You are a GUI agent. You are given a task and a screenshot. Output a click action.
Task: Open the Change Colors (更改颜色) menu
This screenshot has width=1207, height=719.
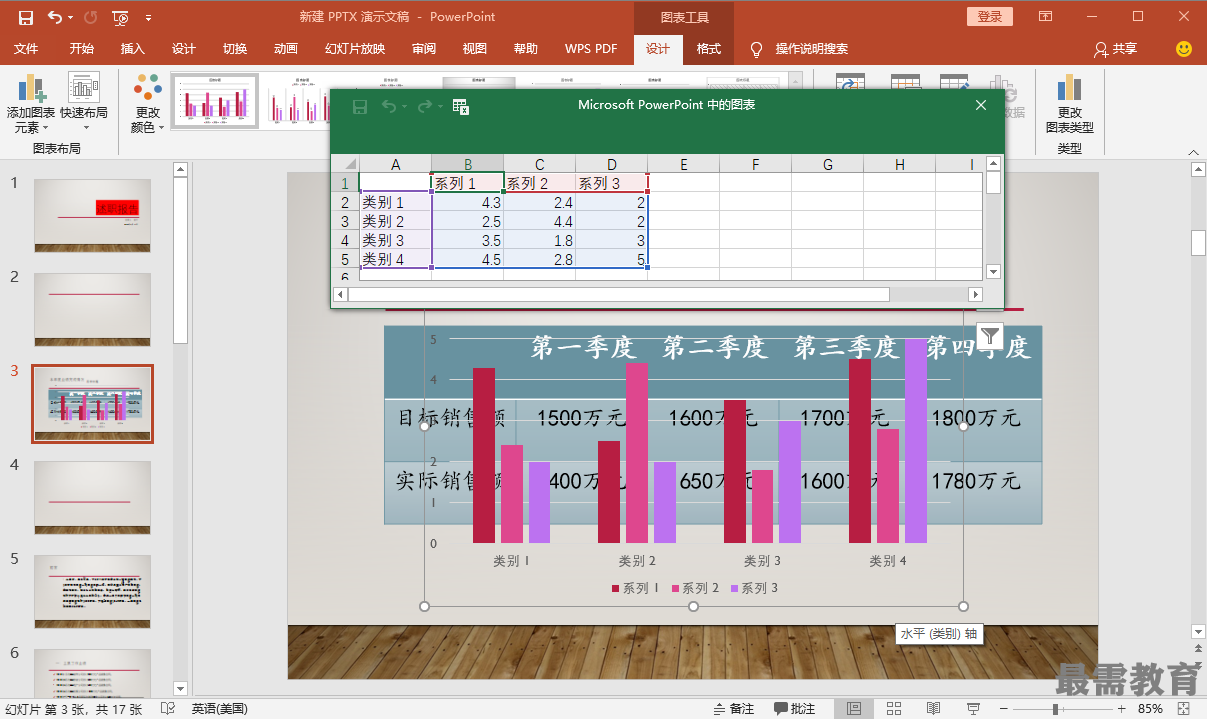click(x=148, y=104)
